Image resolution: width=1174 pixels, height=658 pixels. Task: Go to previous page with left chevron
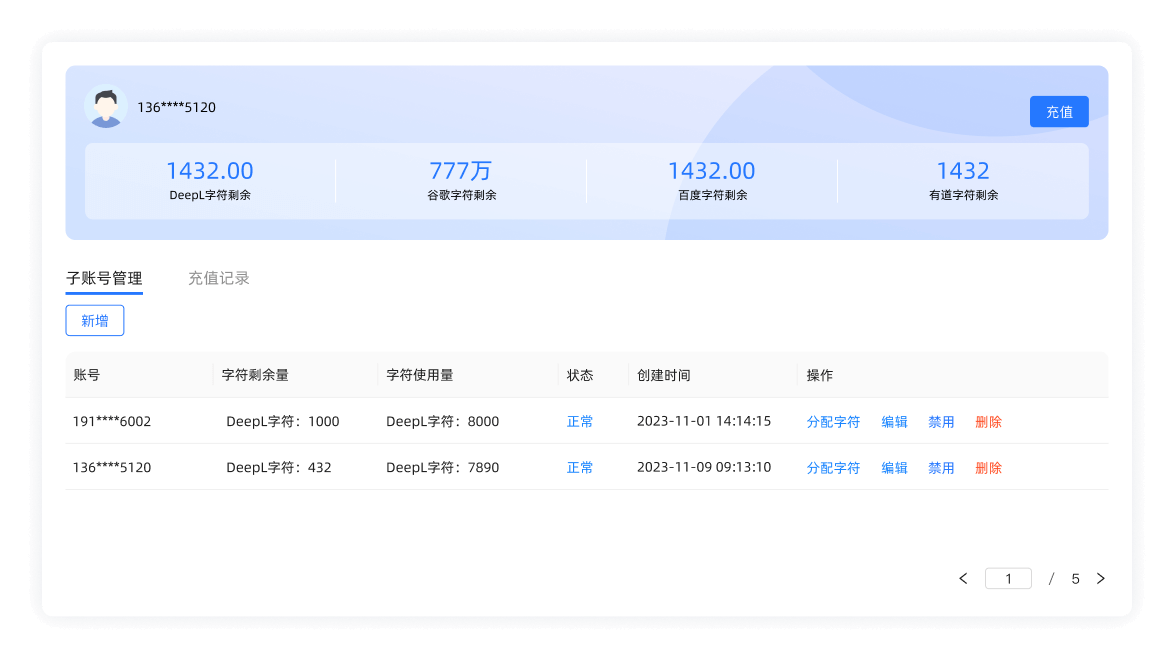[x=962, y=578]
